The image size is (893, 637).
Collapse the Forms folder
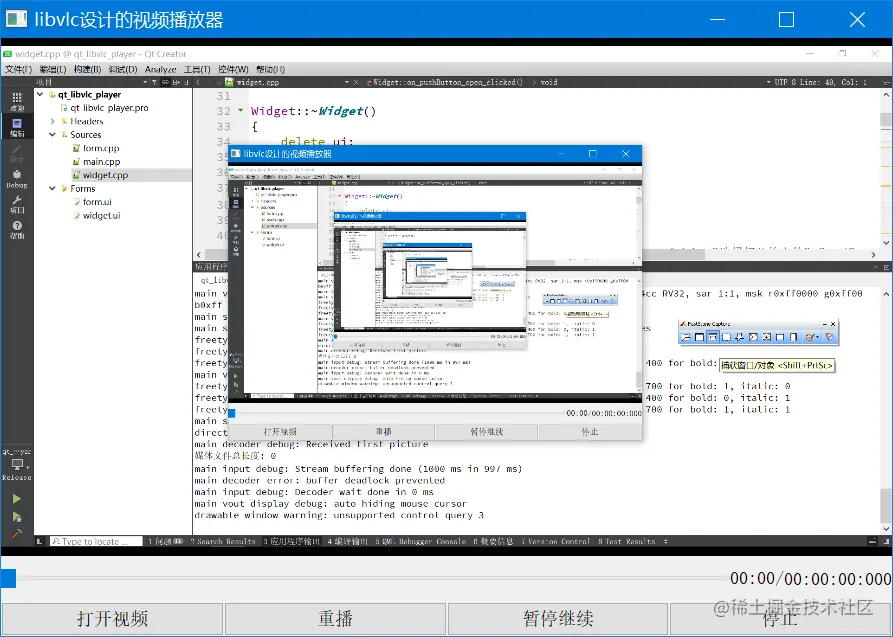pos(52,189)
